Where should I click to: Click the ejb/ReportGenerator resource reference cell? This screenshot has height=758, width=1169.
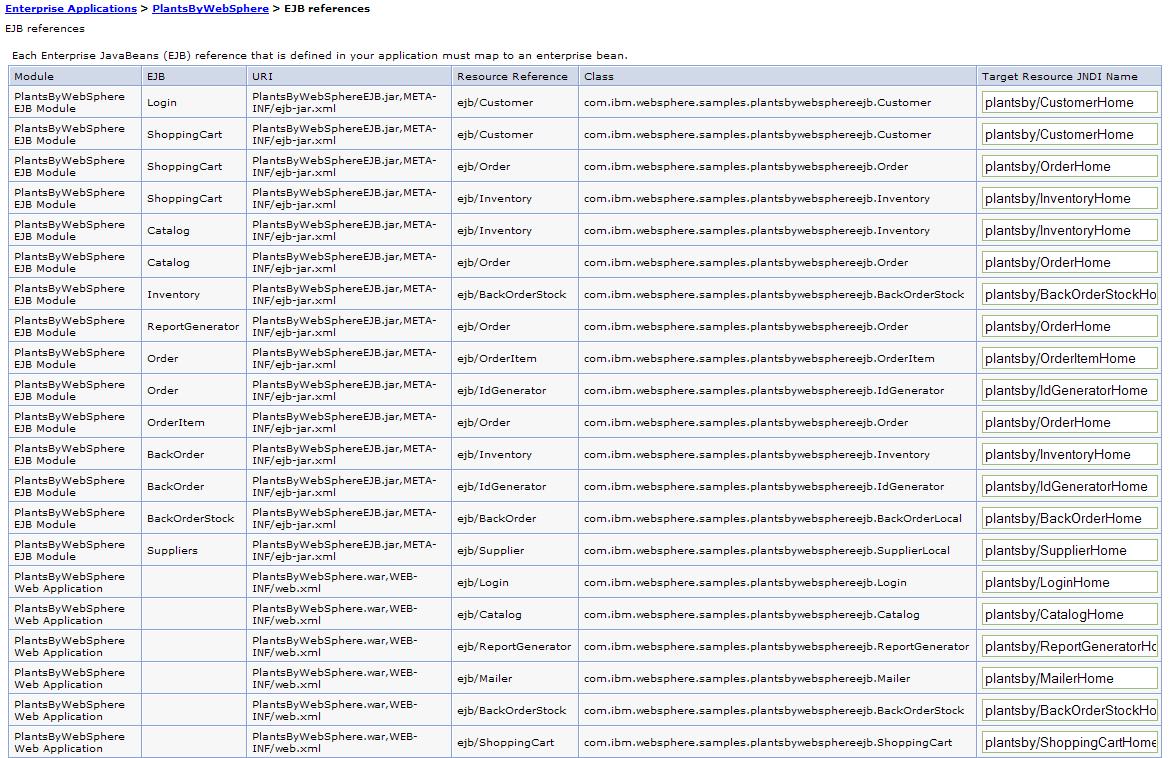point(514,647)
